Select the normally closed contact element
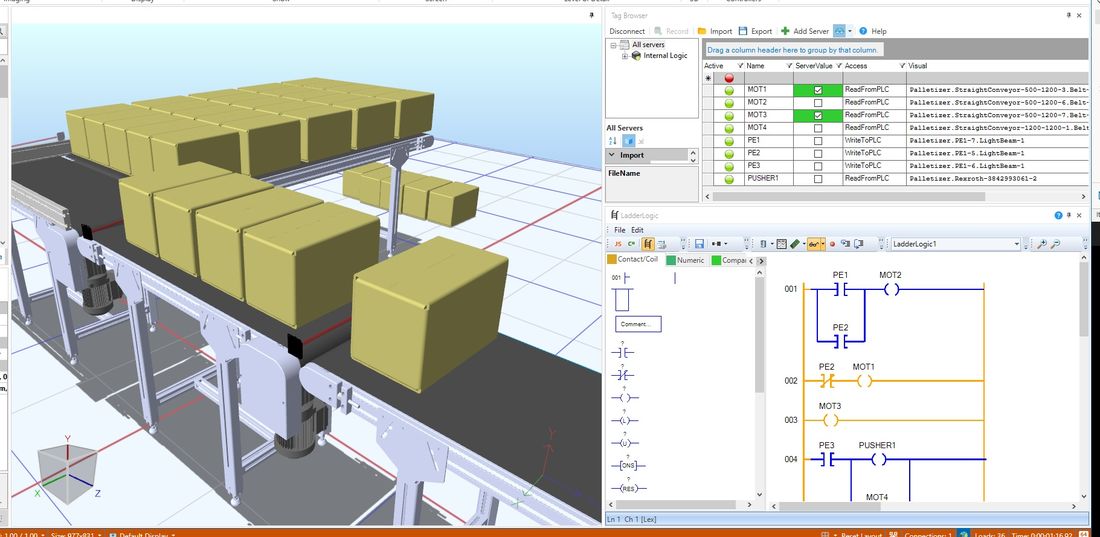 click(x=622, y=375)
